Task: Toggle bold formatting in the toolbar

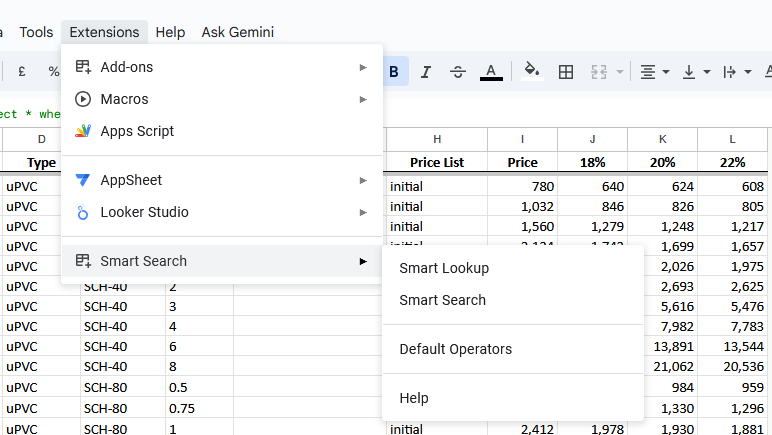Action: click(x=395, y=72)
